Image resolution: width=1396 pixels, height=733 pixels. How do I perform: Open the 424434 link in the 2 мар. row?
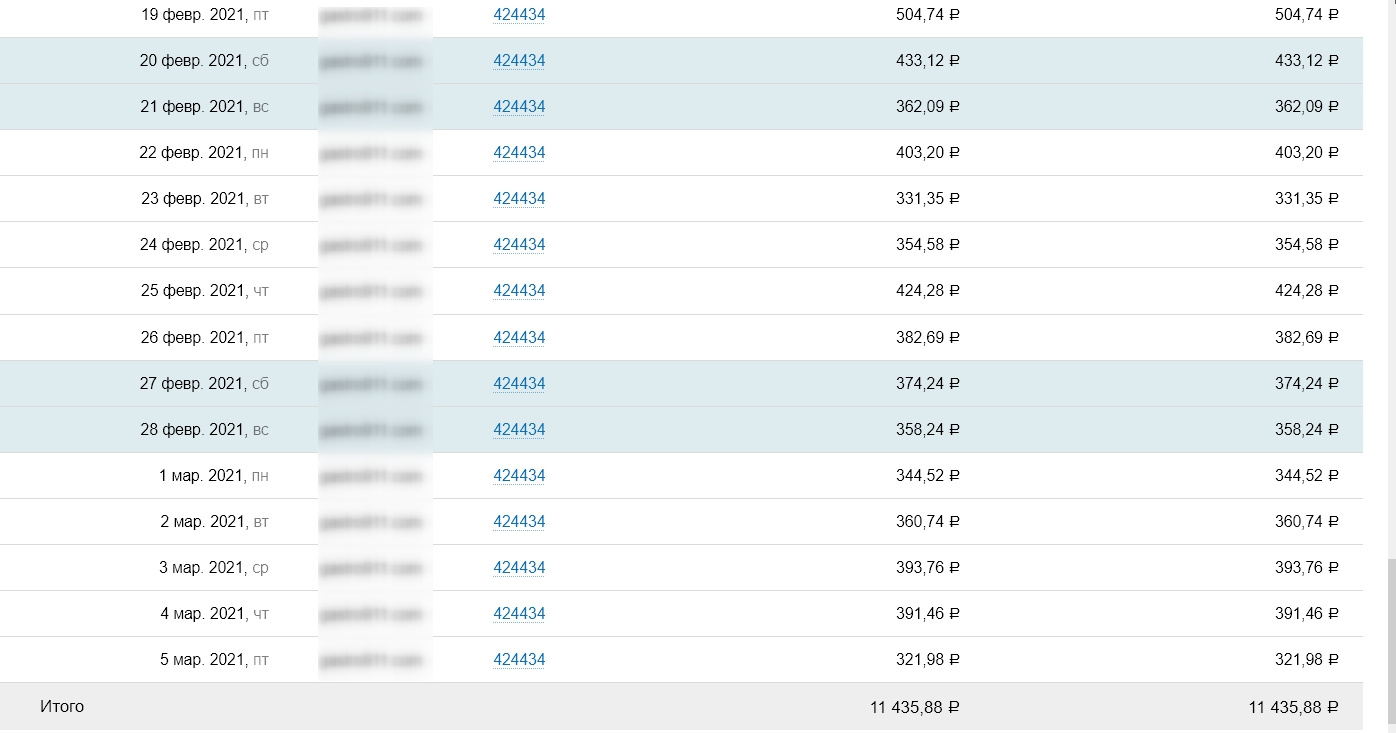pyautogui.click(x=519, y=522)
